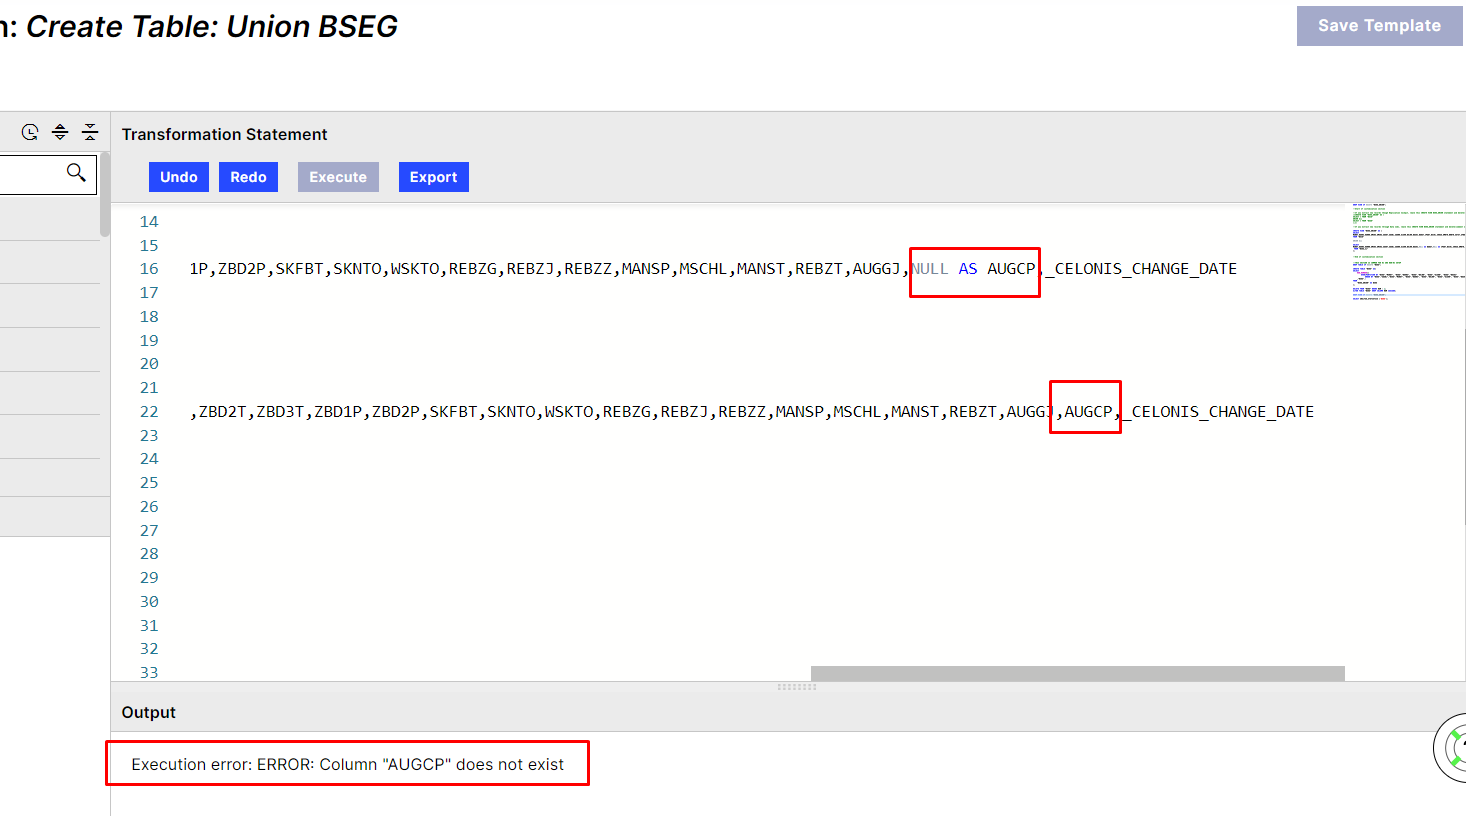Open the circular help widget icon

(x=1452, y=748)
